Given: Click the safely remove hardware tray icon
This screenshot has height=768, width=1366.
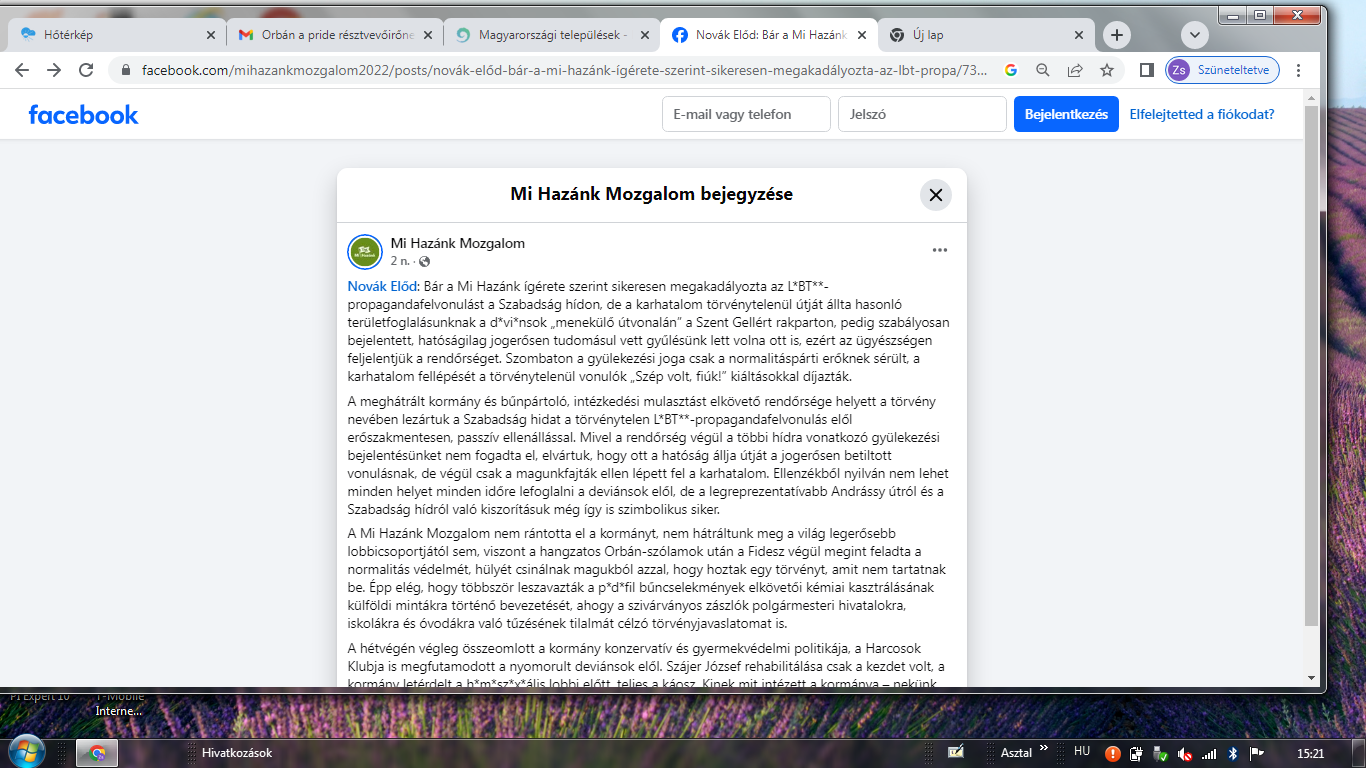Looking at the screenshot, I should 1161,754.
